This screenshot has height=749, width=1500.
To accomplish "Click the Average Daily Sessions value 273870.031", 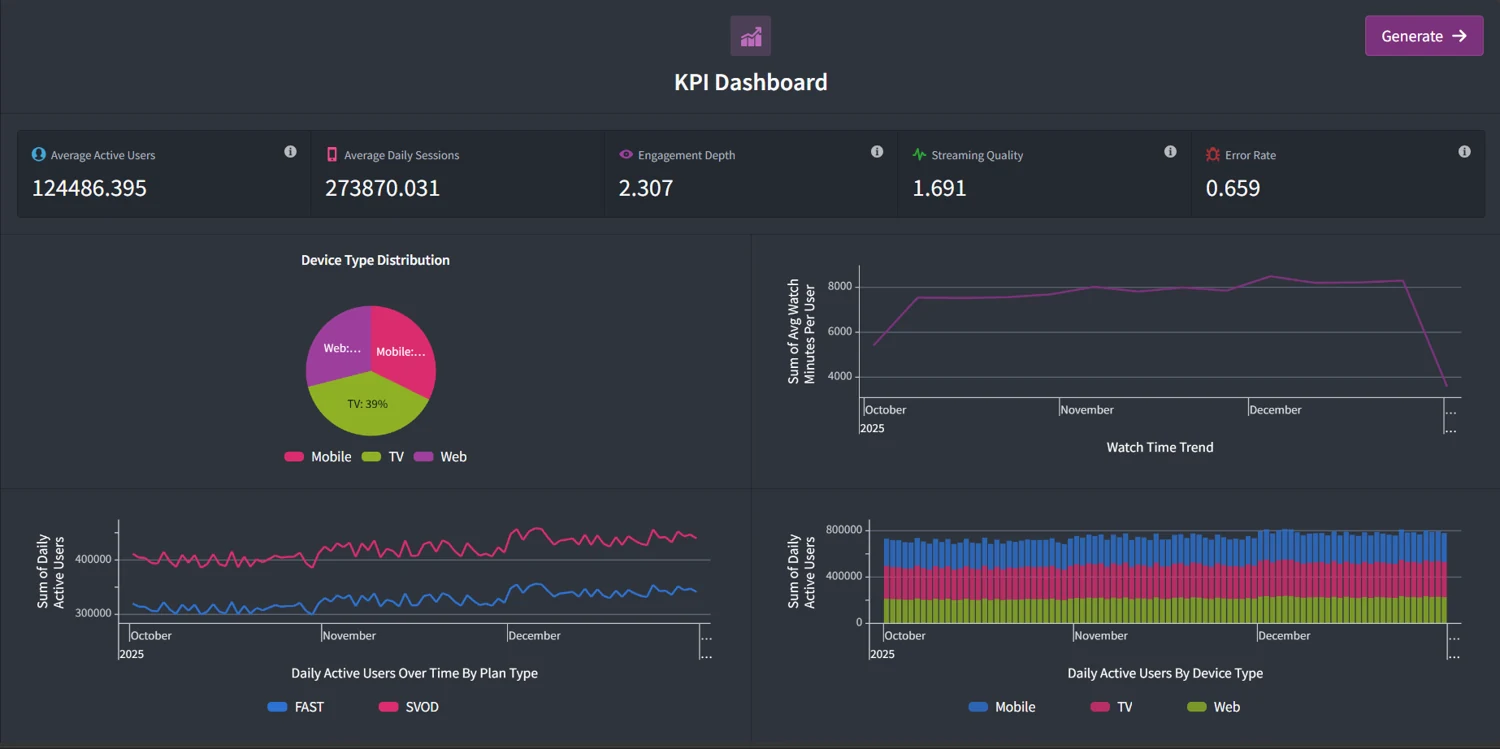I will coord(382,188).
